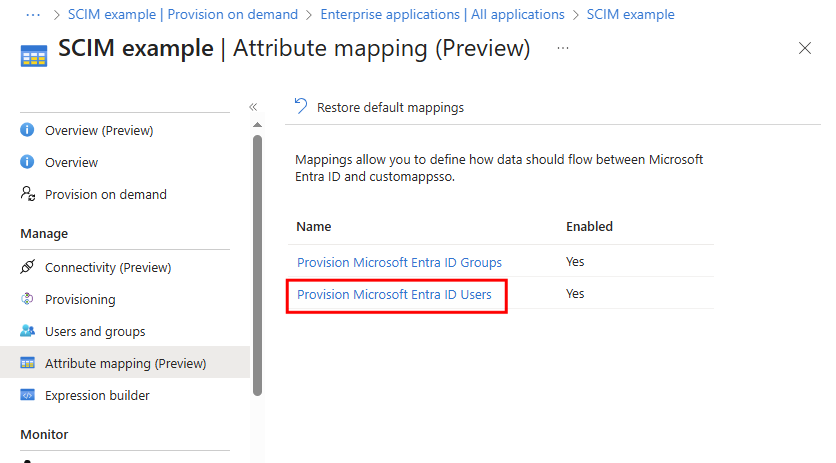
Task: Open Connectivity (Preview)
Action: pos(108,267)
